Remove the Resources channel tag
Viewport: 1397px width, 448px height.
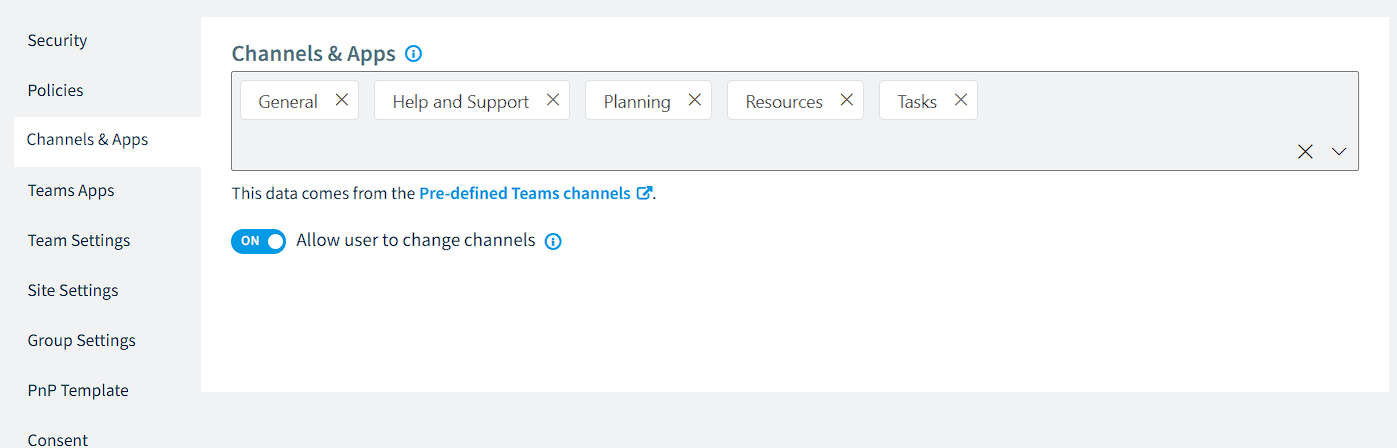[x=847, y=100]
